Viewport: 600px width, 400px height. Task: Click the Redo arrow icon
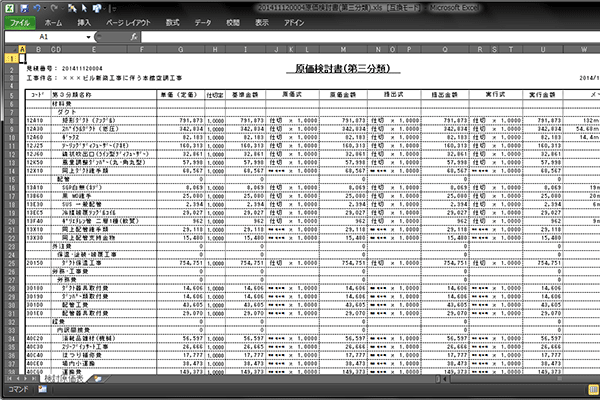click(54, 8)
